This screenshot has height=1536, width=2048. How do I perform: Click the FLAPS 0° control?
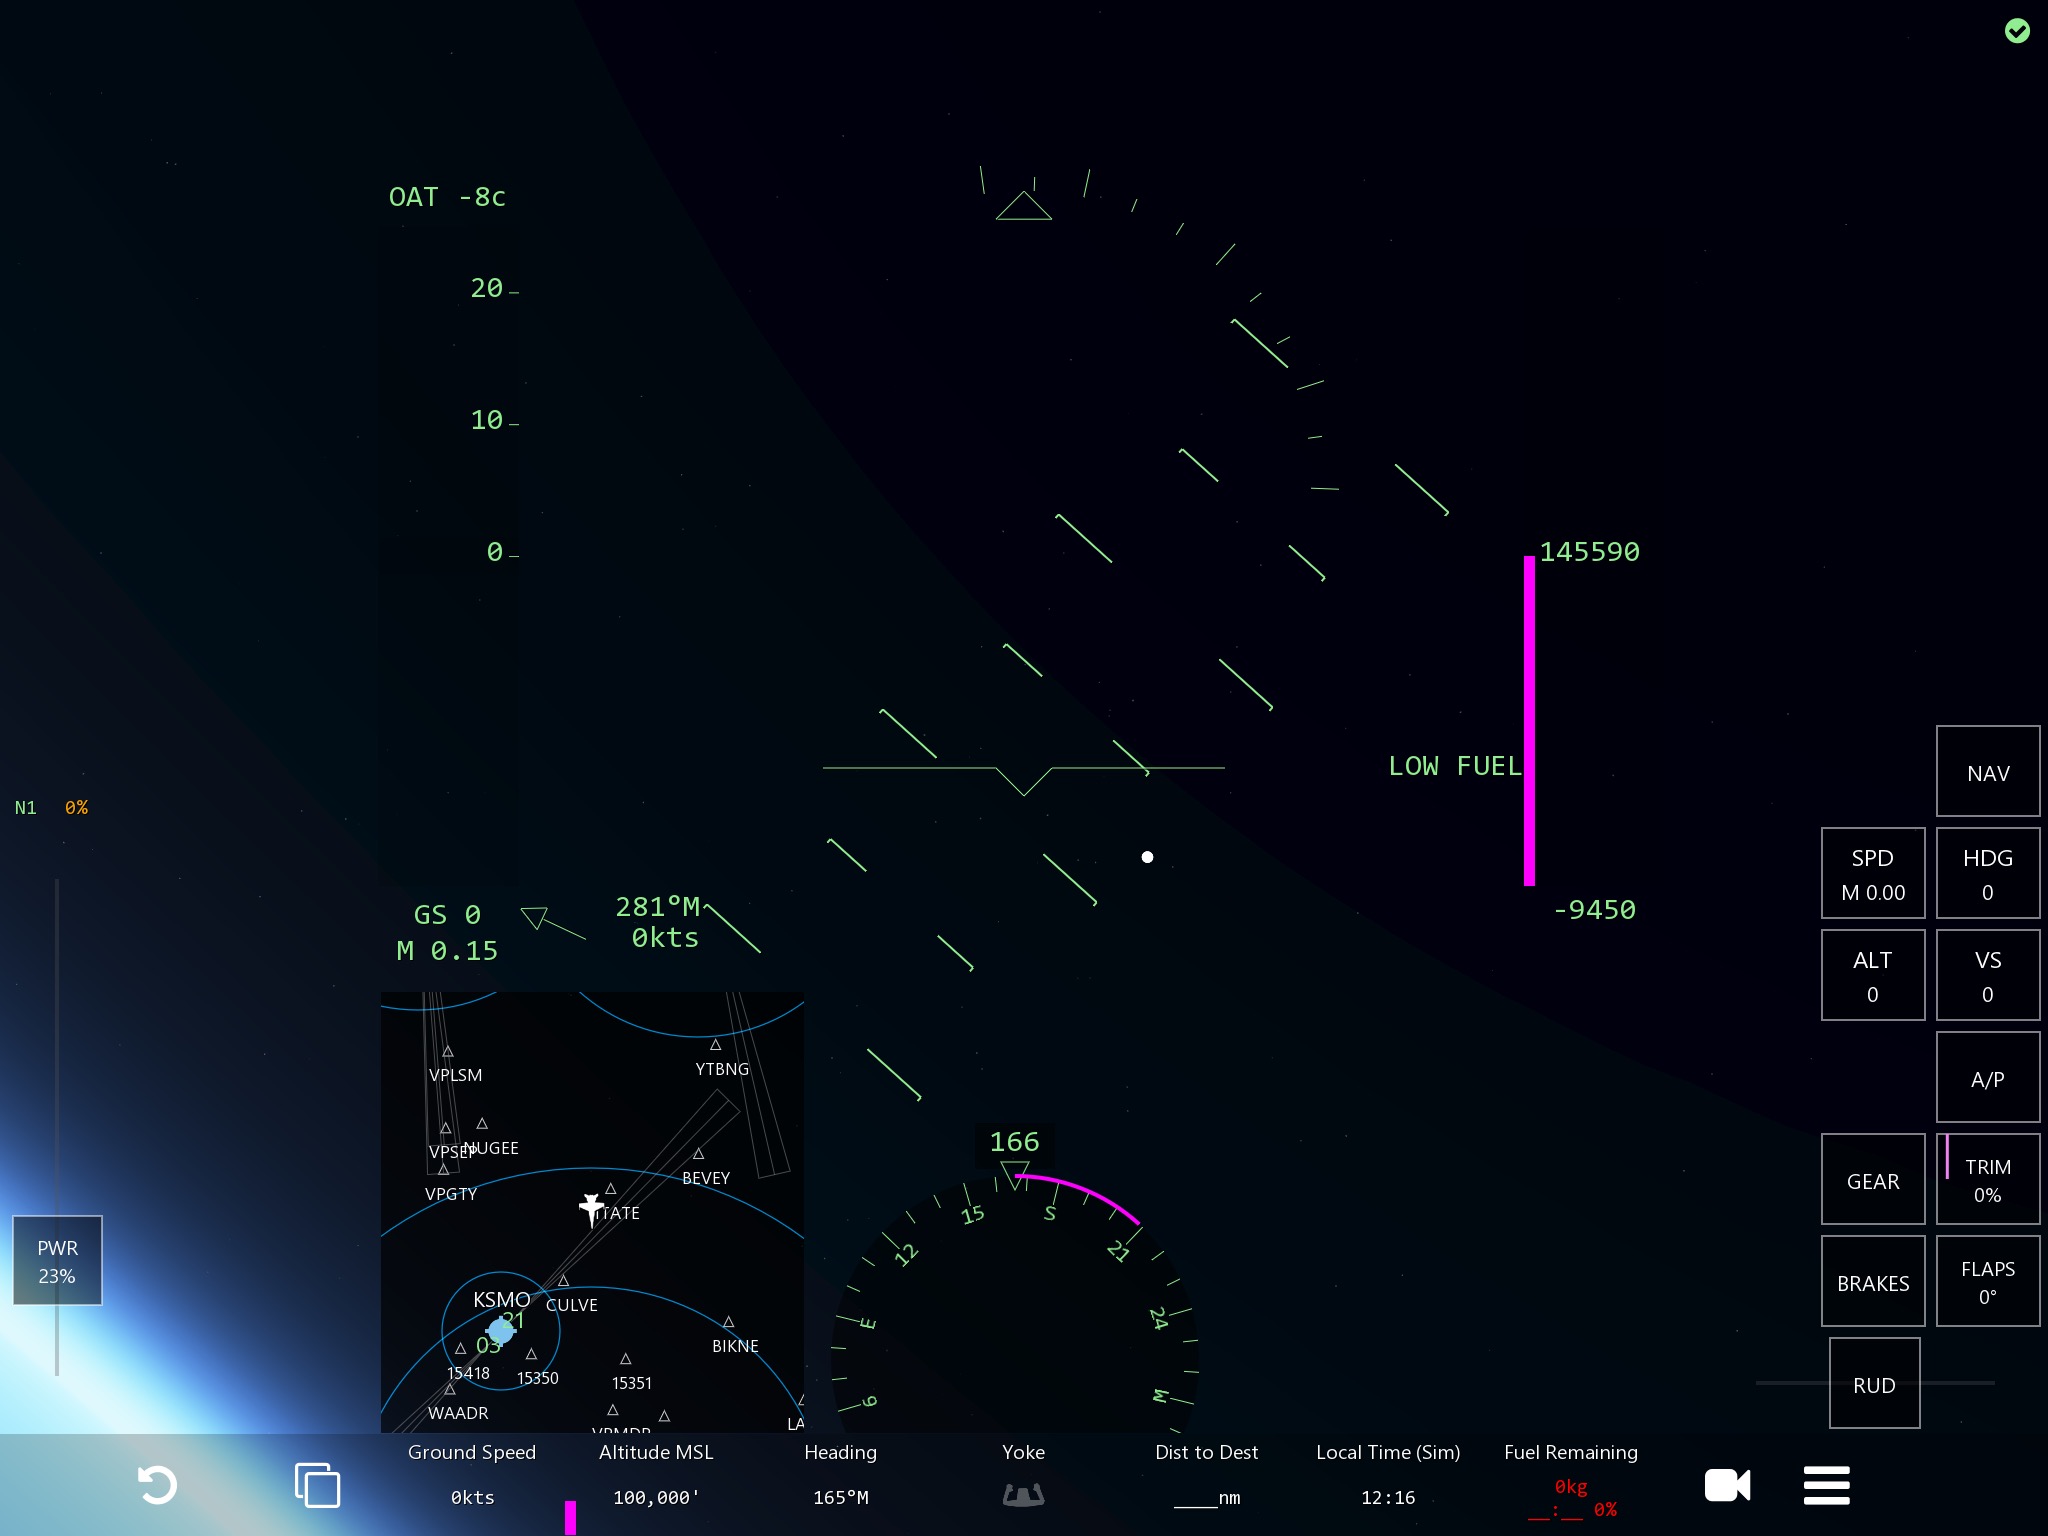(x=1987, y=1282)
